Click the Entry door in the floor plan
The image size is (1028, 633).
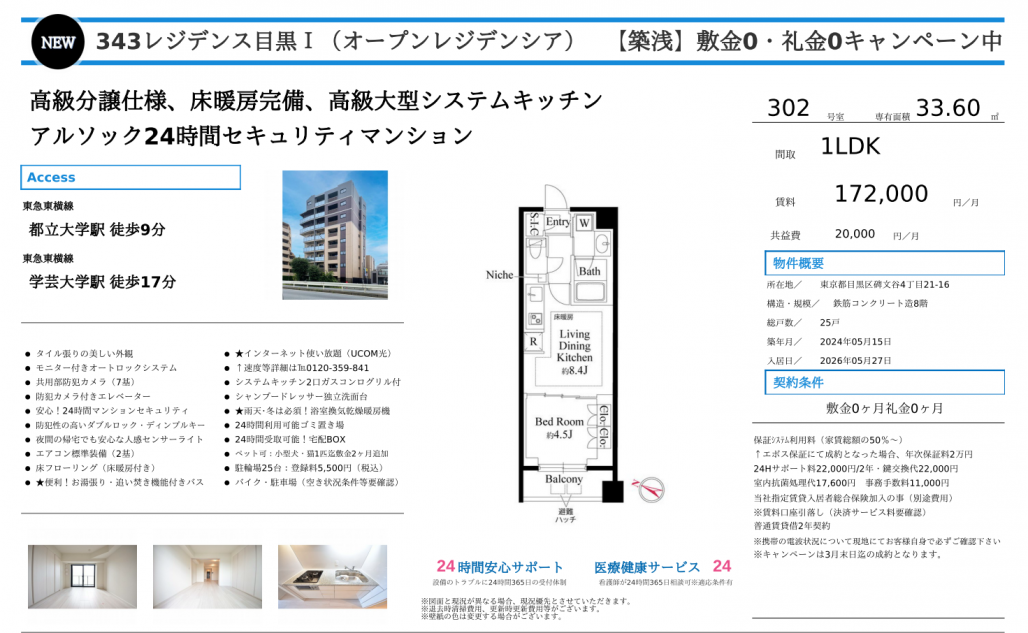click(557, 221)
